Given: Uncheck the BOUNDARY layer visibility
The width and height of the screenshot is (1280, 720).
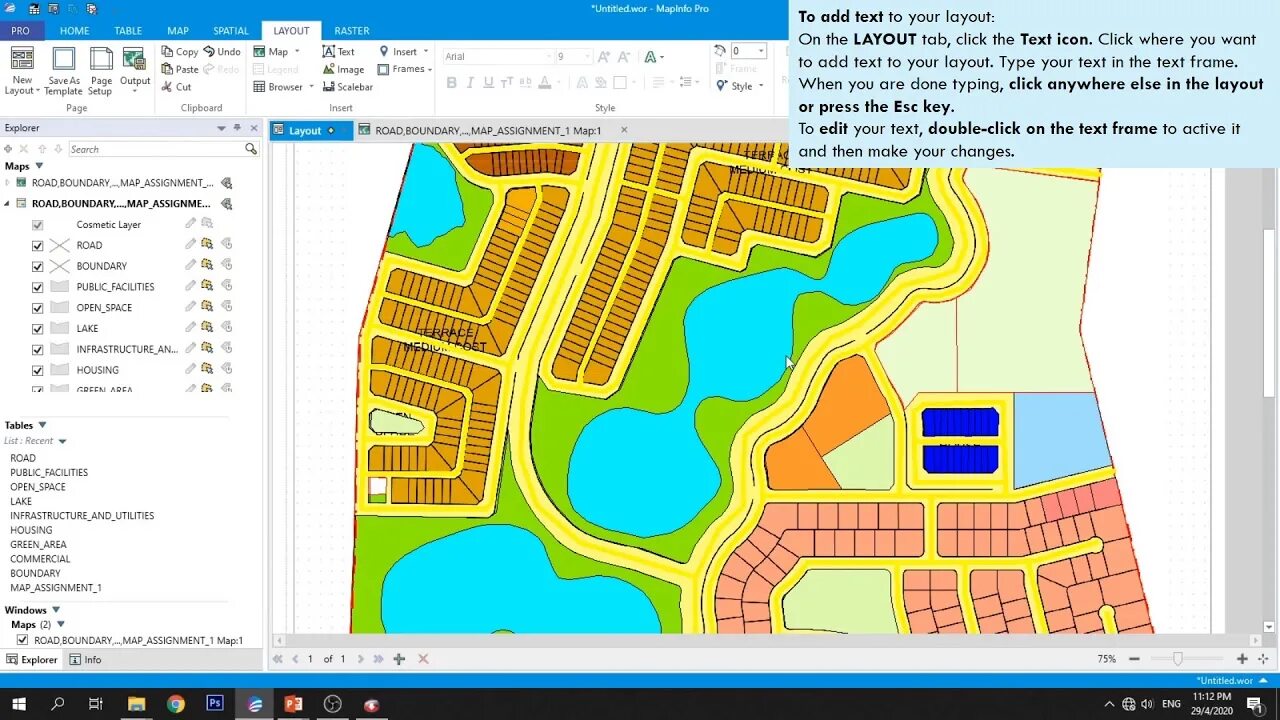Looking at the screenshot, I should (38, 267).
